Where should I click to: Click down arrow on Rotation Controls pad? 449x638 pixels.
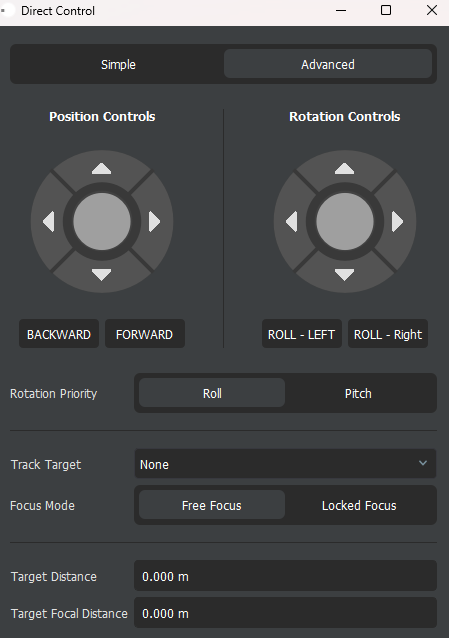344,275
